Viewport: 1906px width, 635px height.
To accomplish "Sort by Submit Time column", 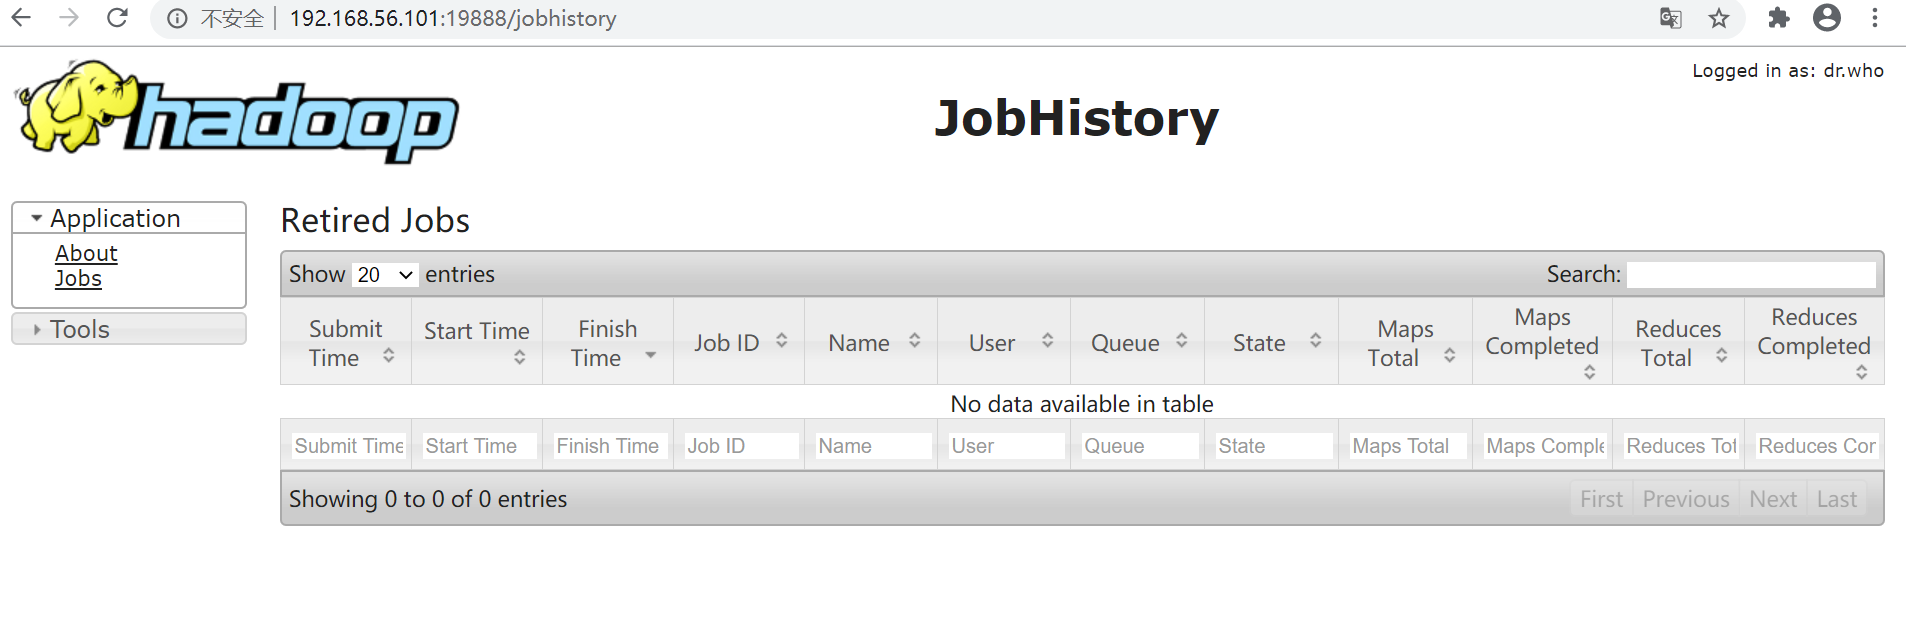I will [346, 342].
